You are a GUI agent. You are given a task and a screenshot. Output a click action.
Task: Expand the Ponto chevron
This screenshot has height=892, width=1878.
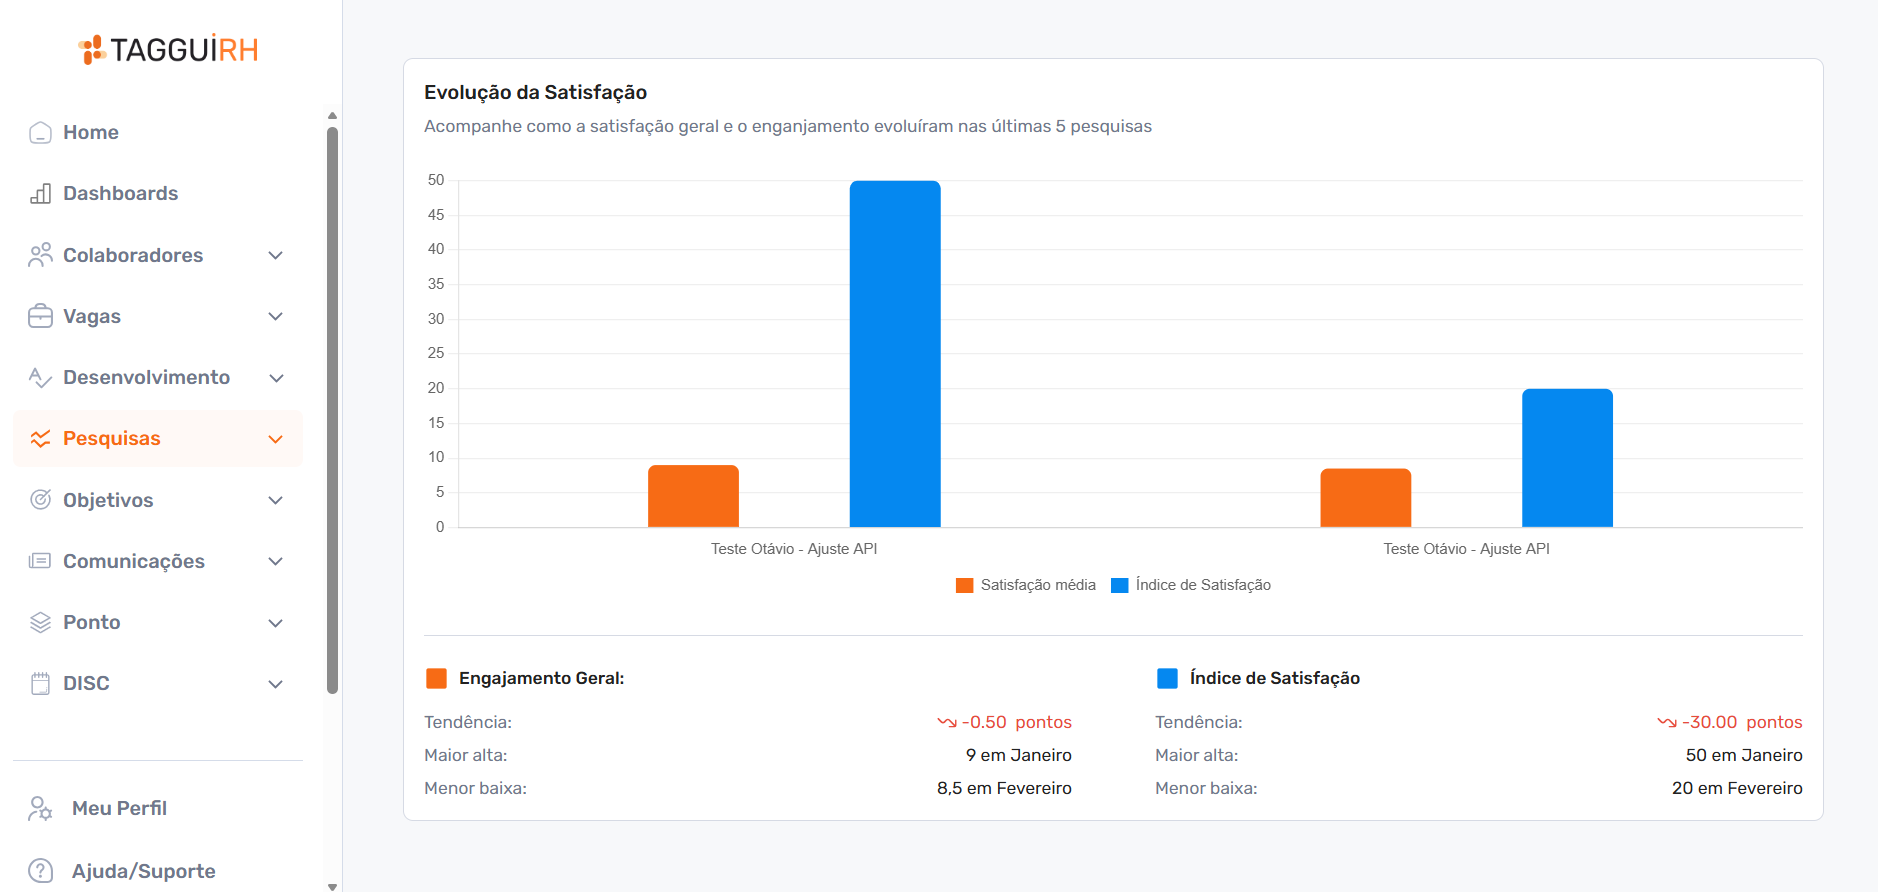tap(276, 622)
